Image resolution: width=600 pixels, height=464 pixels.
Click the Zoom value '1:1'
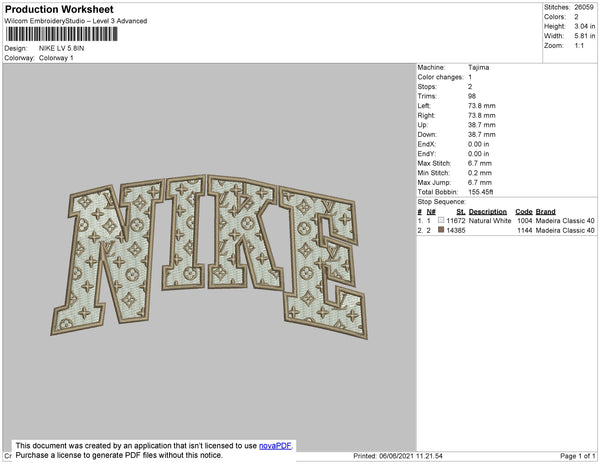pos(579,46)
